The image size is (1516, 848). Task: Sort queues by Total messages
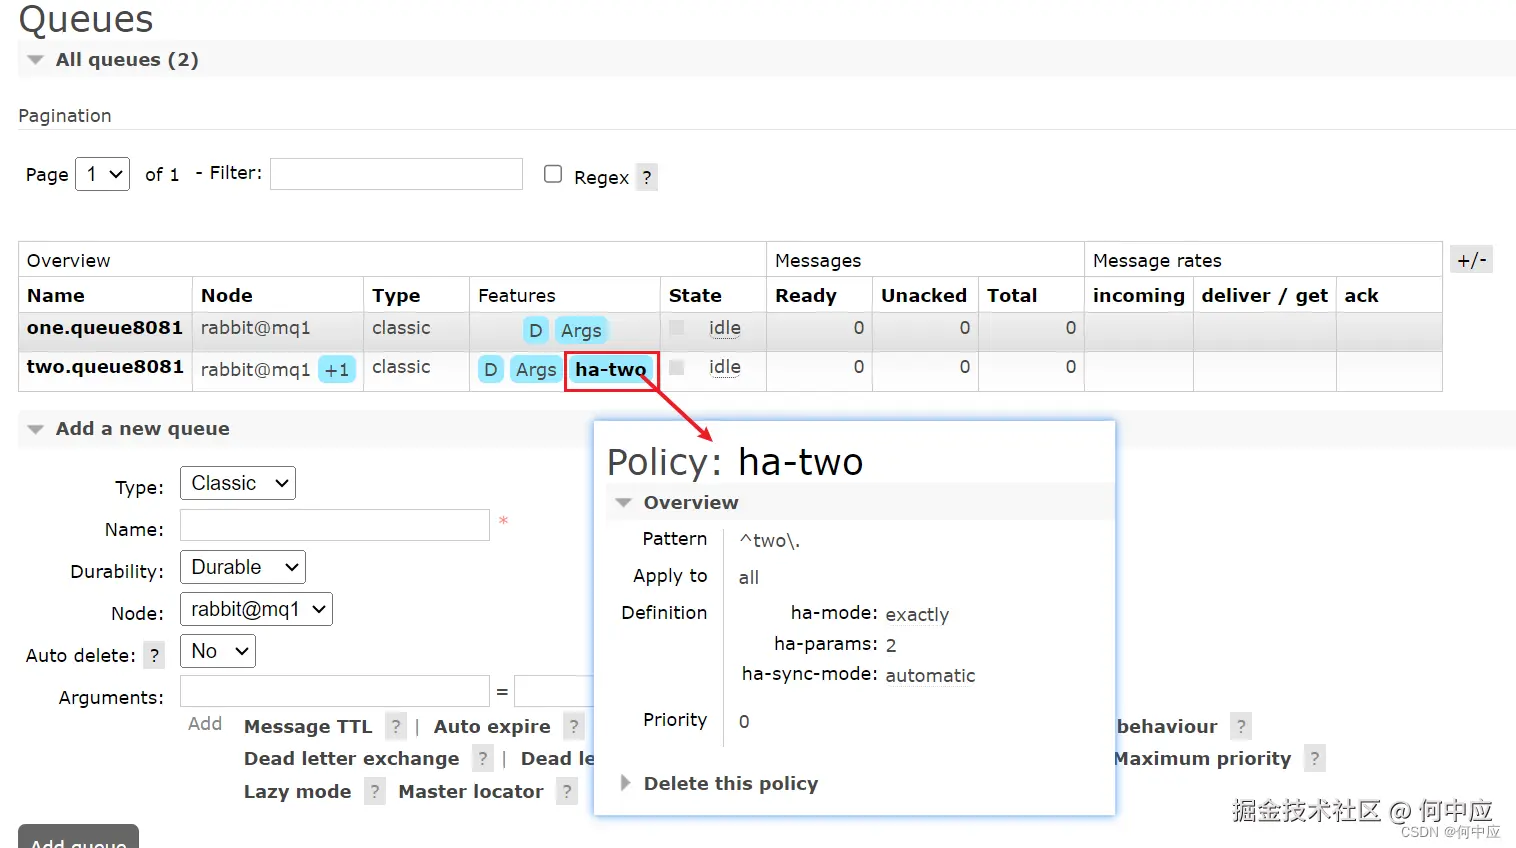[x=1012, y=295]
